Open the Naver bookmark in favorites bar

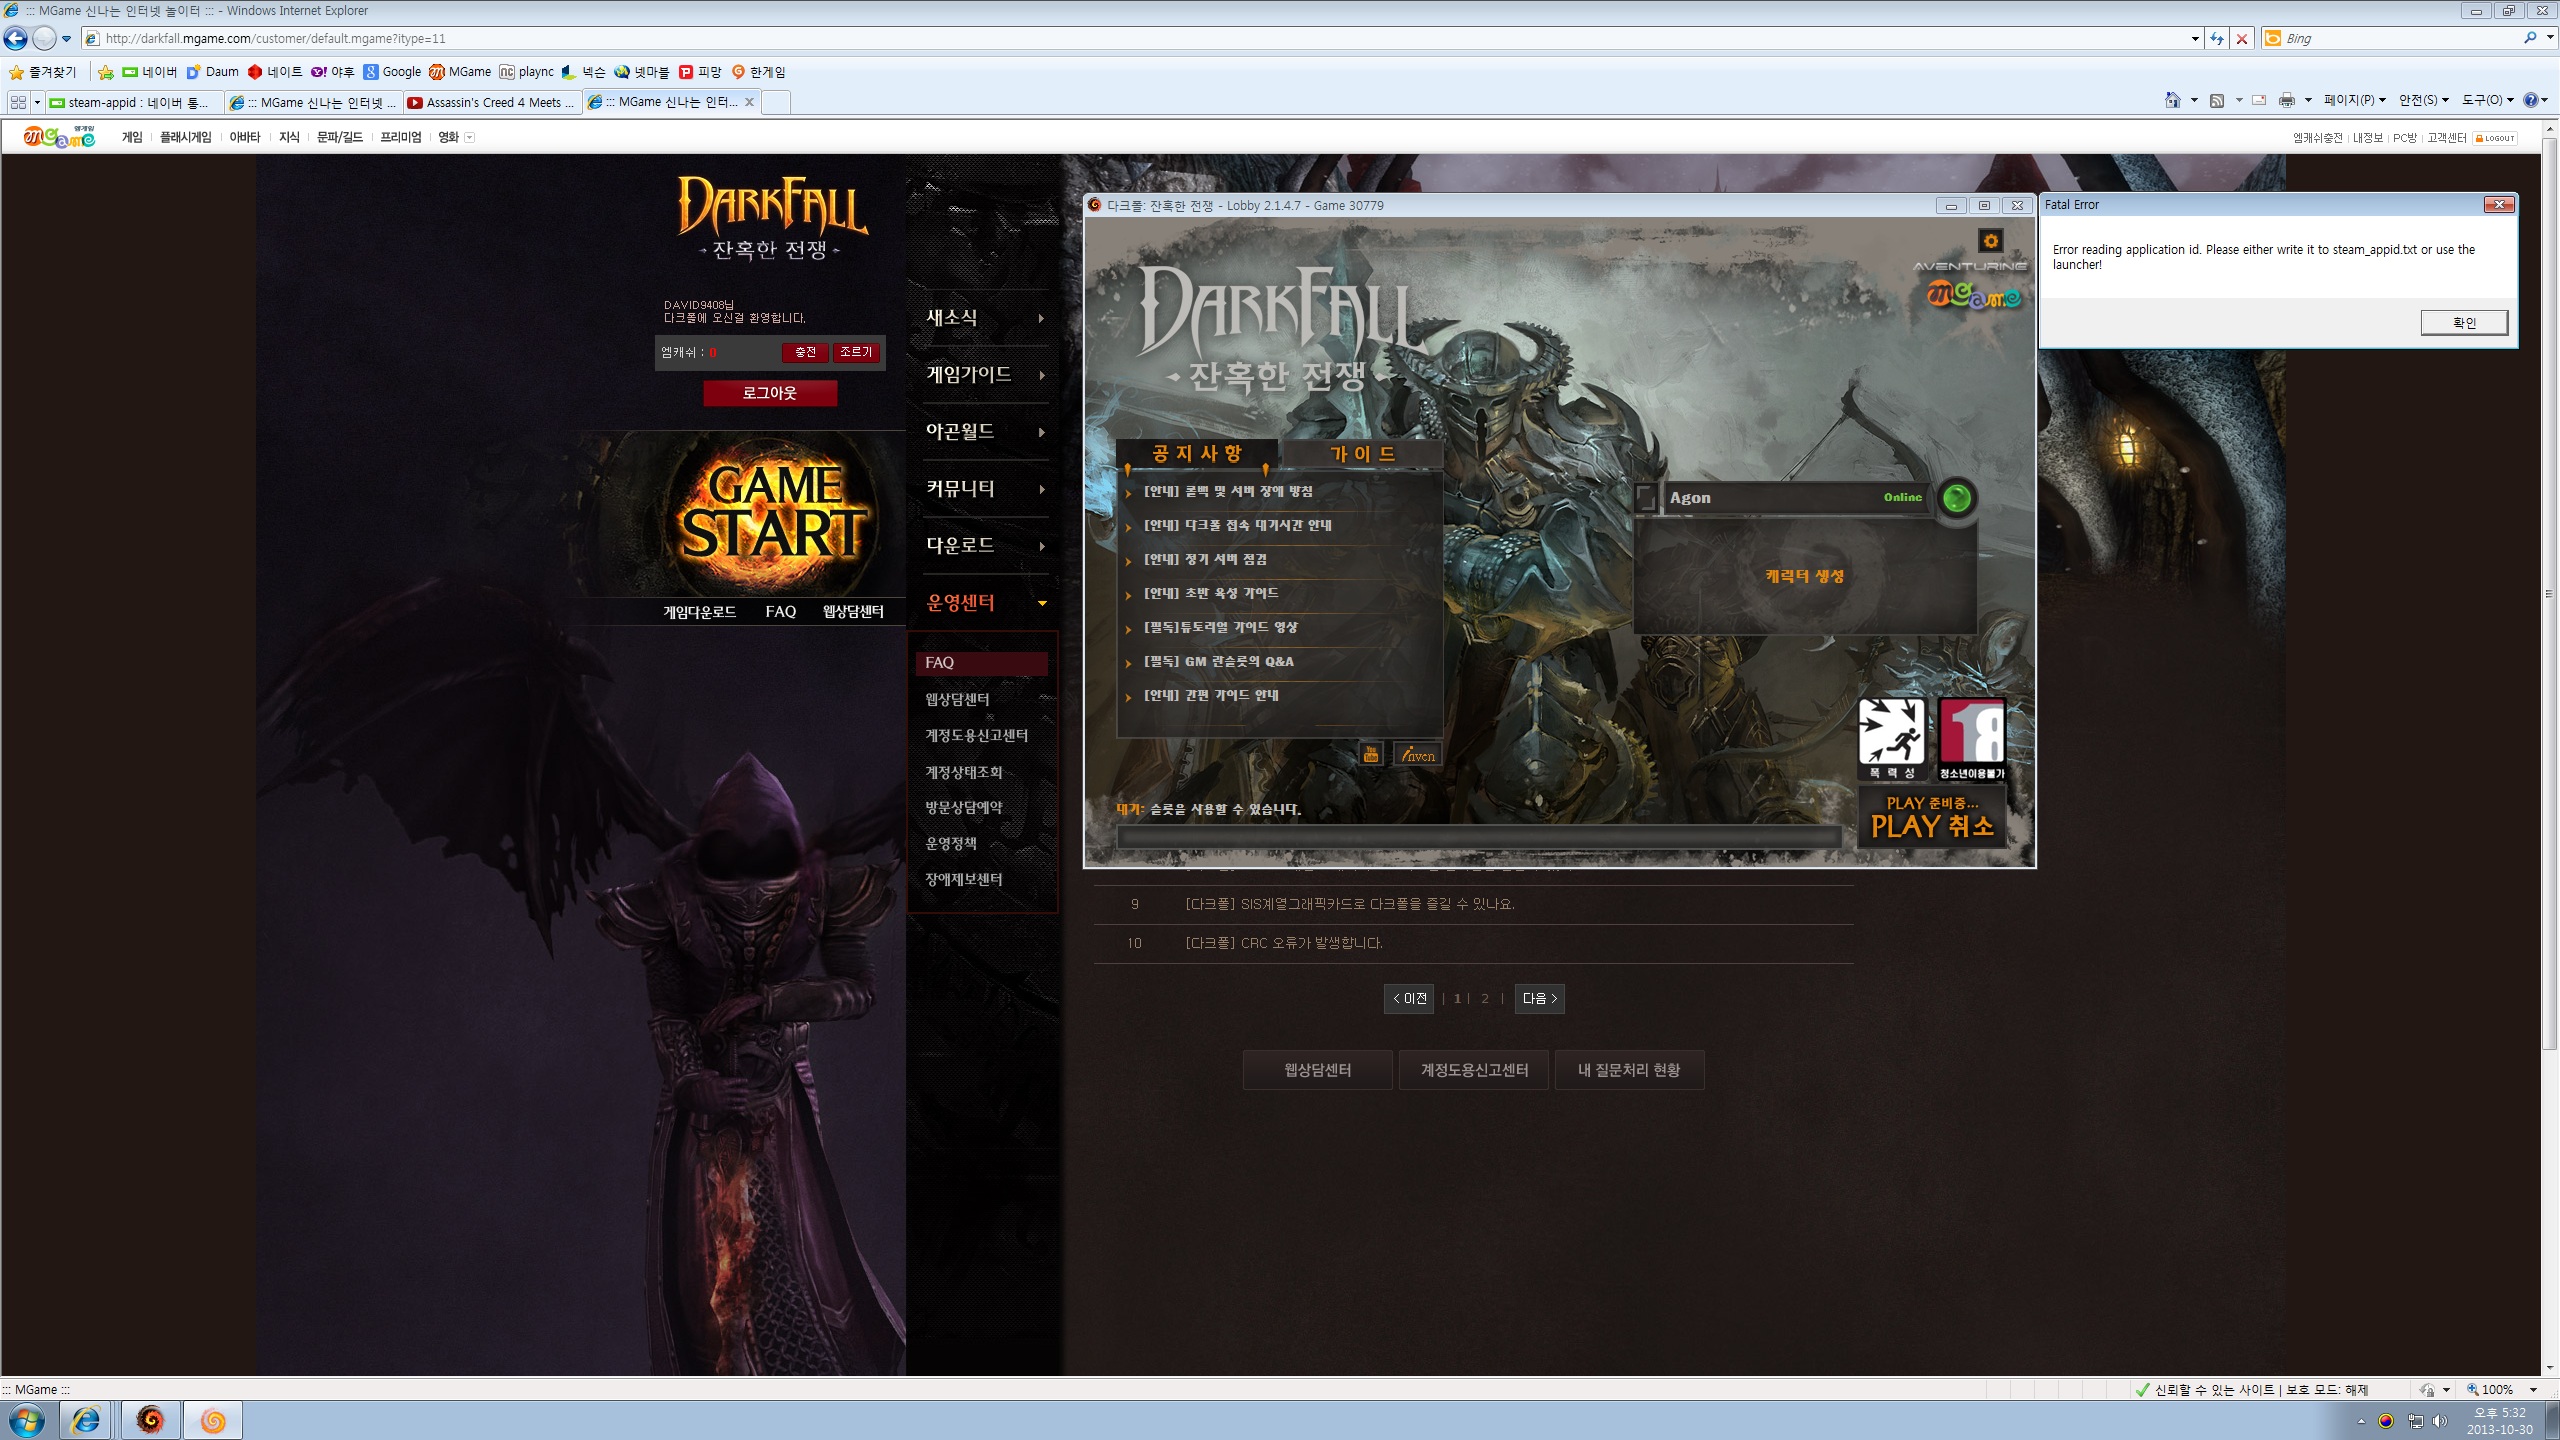150,72
